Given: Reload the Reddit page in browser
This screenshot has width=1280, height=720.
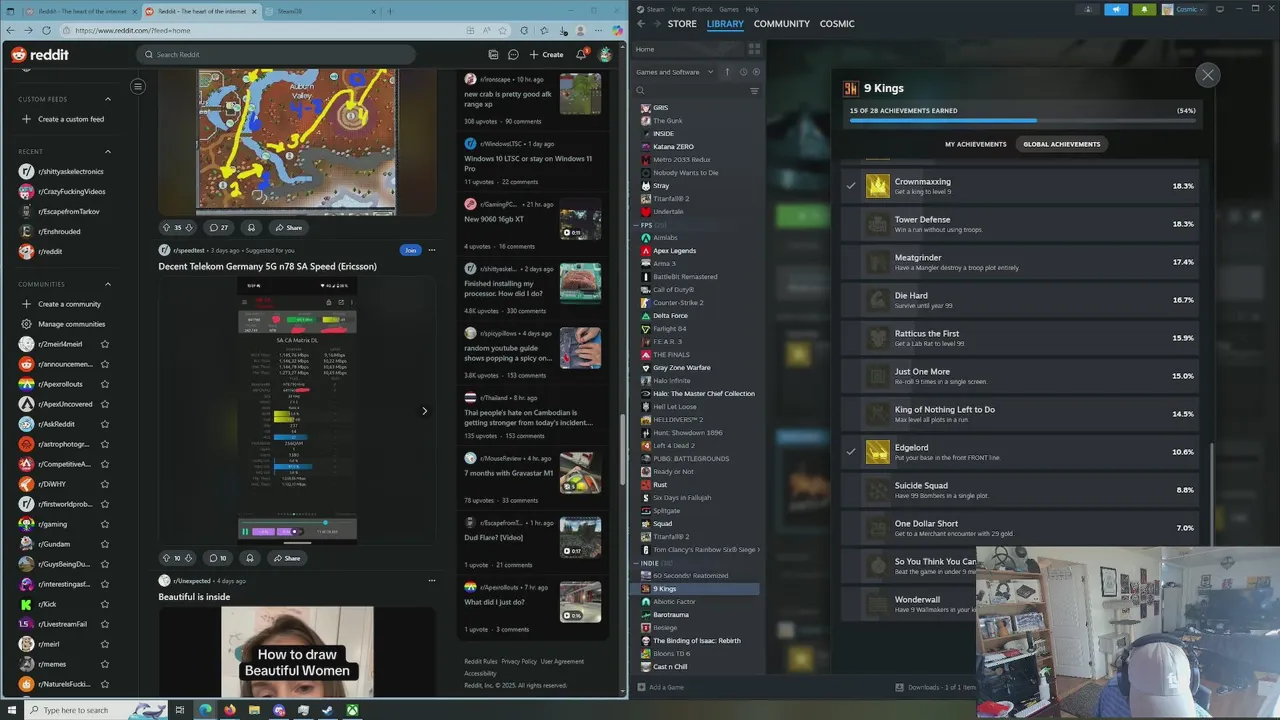Looking at the screenshot, I should 46,30.
